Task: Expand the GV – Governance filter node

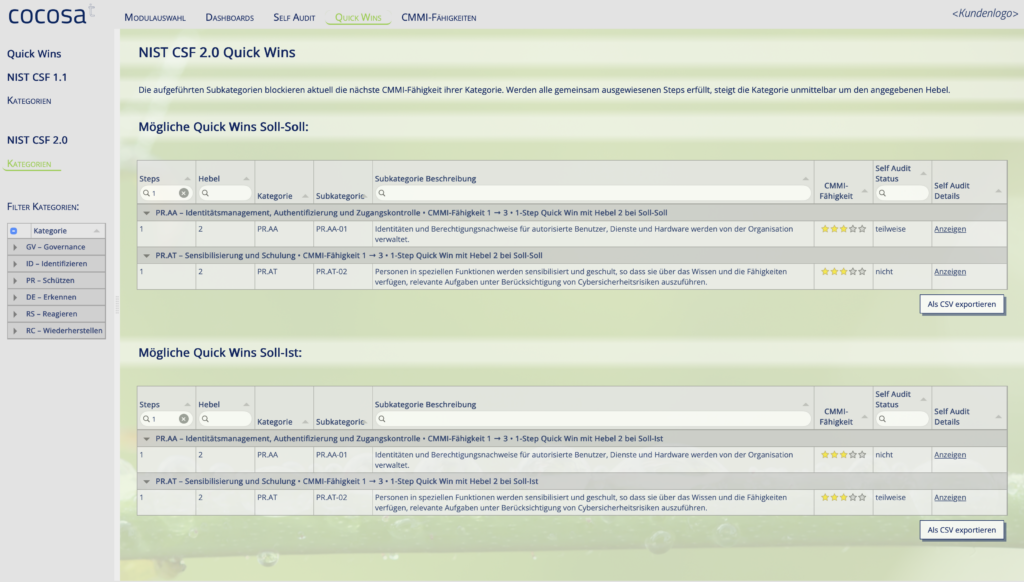Action: [15, 247]
